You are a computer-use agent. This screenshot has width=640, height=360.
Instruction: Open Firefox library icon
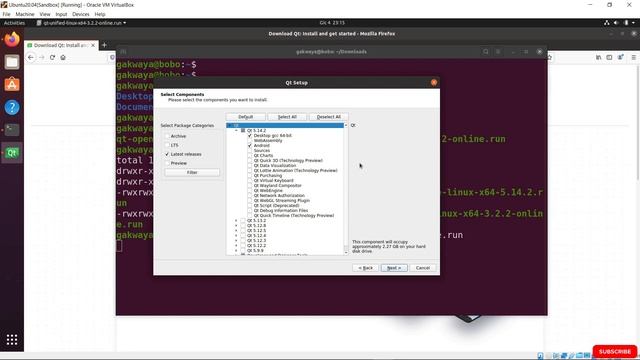coord(598,58)
